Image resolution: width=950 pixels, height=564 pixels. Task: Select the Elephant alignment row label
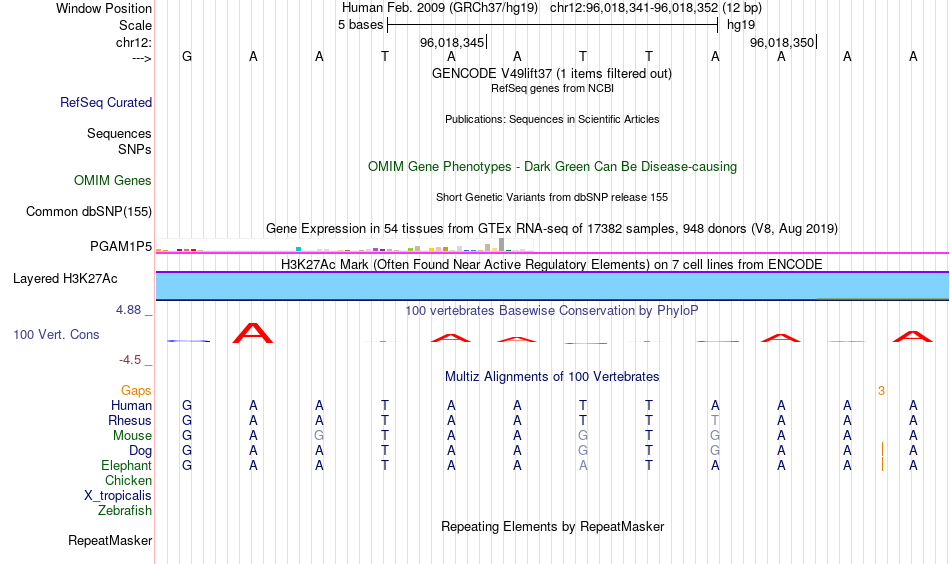[126, 465]
